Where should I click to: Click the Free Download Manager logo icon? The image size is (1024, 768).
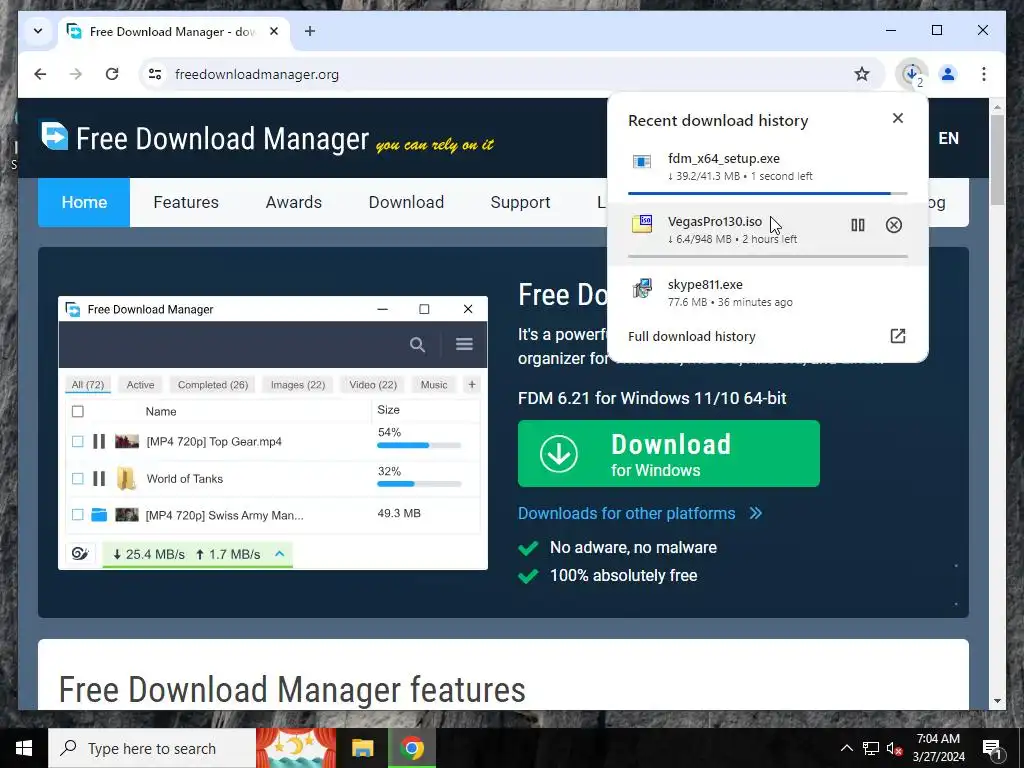pos(54,136)
